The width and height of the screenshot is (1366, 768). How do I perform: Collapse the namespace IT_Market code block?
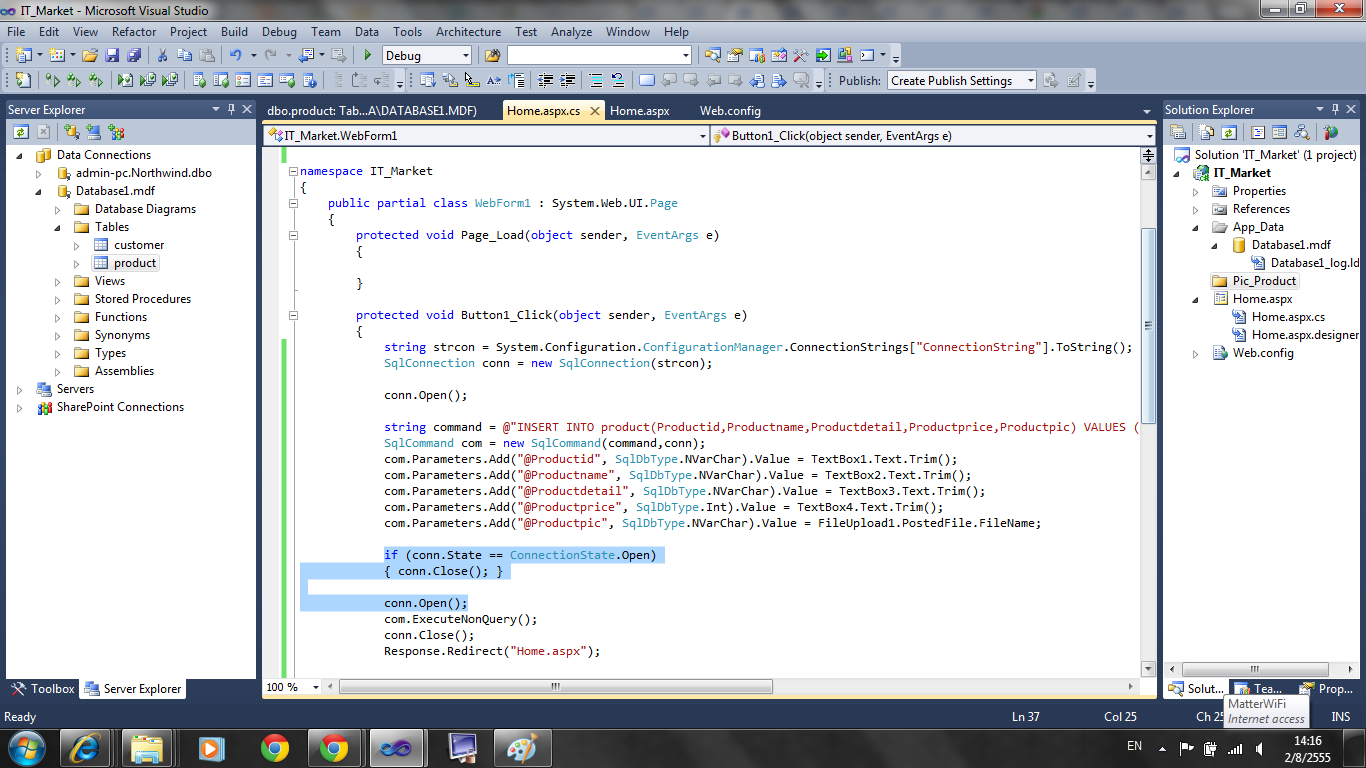pyautogui.click(x=293, y=171)
